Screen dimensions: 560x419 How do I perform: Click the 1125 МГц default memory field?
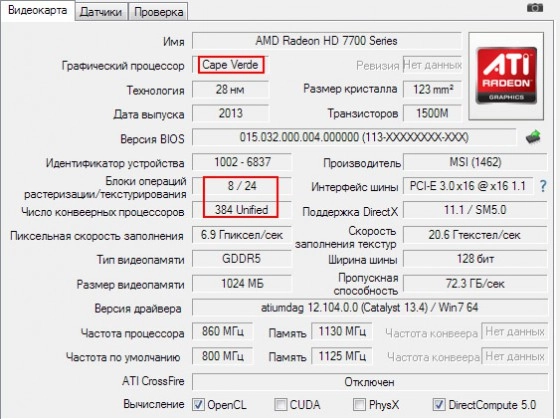(x=342, y=356)
